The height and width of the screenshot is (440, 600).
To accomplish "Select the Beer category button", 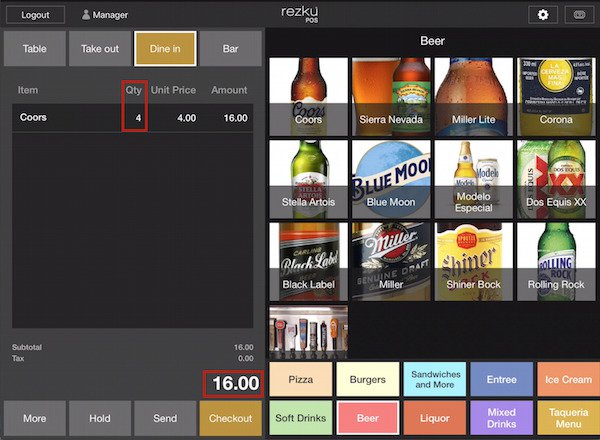I will click(368, 418).
